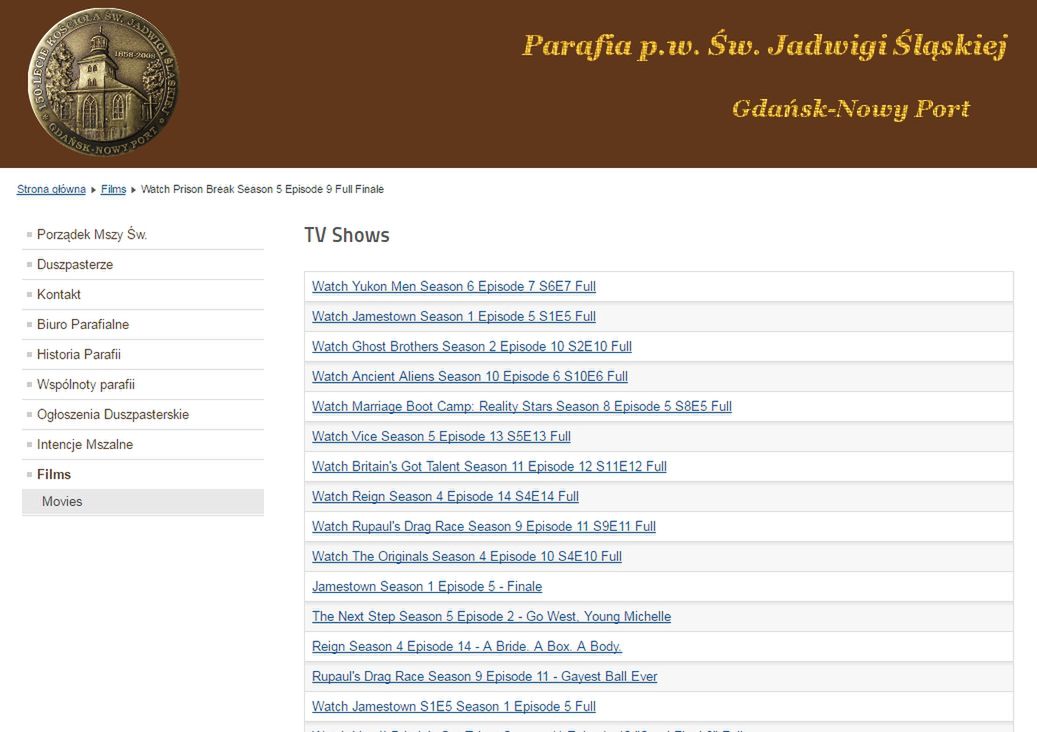Screen dimensions: 1037x732
Task: Open Jamestown Season 1 Episode 5 - Finale
Action: (x=427, y=587)
